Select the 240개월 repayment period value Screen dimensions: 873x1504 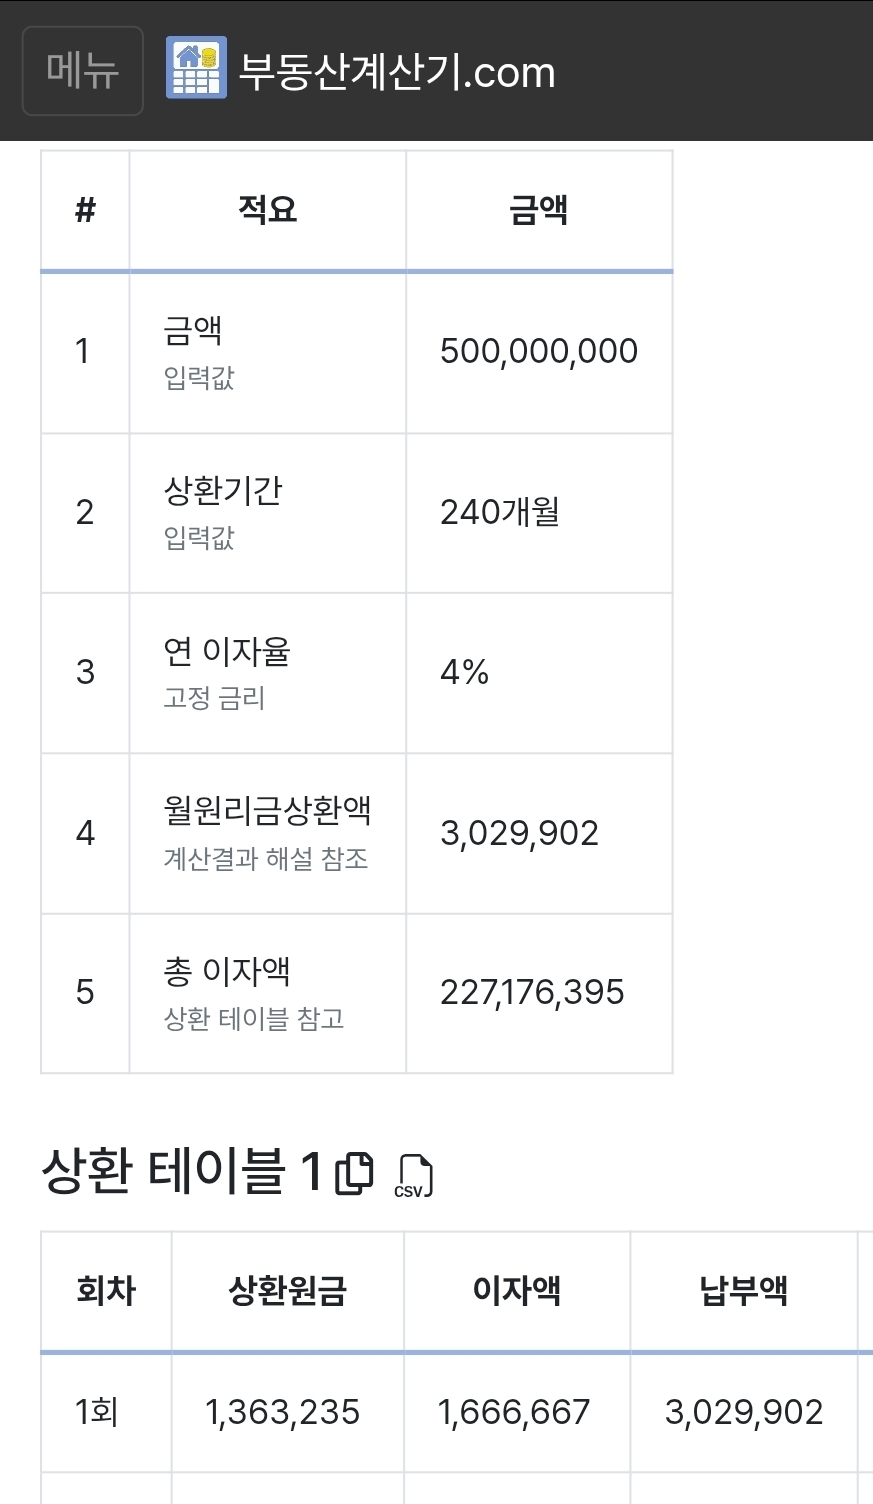[500, 512]
